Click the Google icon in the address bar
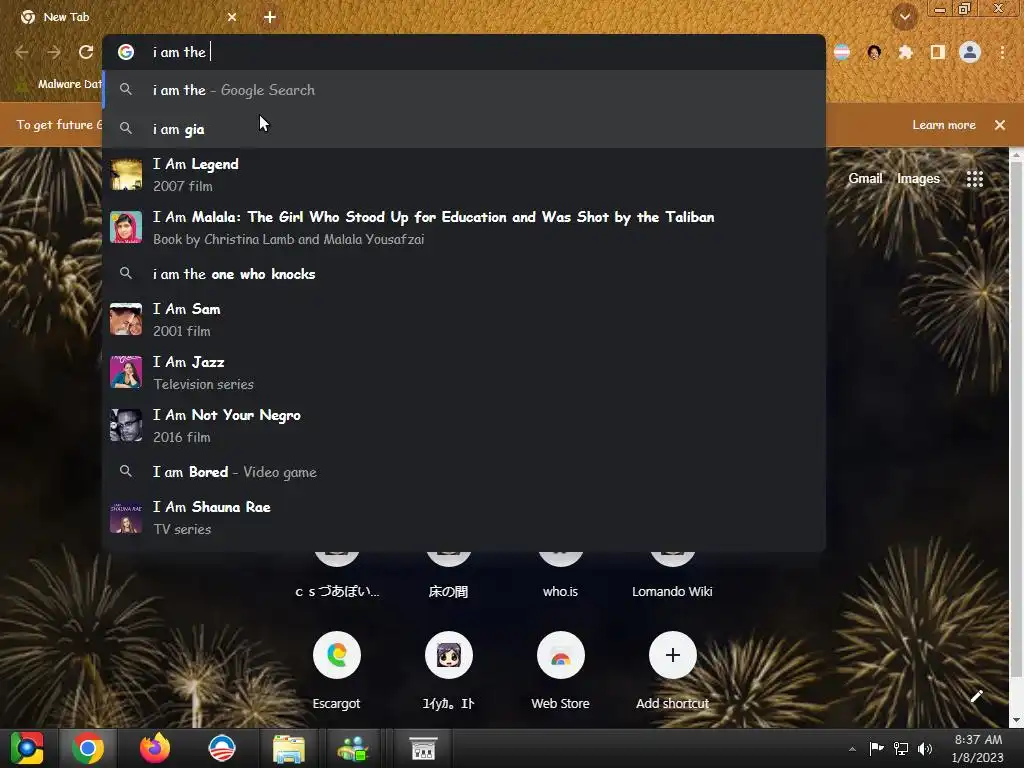This screenshot has width=1024, height=768. [x=126, y=52]
